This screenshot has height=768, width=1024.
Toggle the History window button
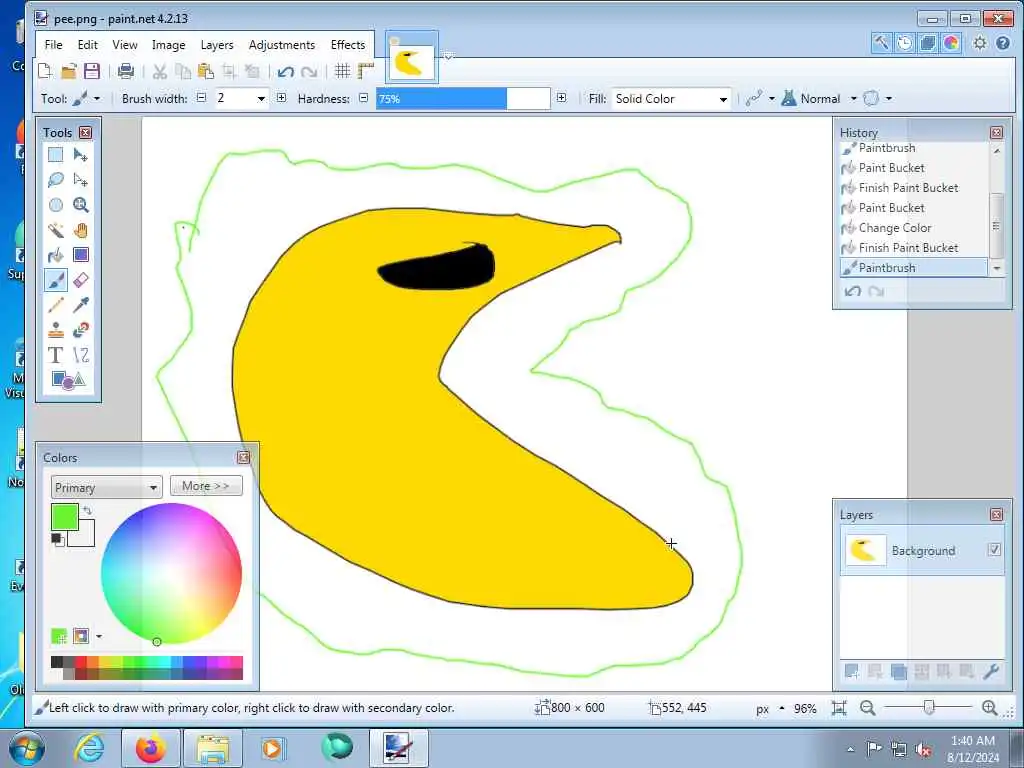(x=904, y=43)
